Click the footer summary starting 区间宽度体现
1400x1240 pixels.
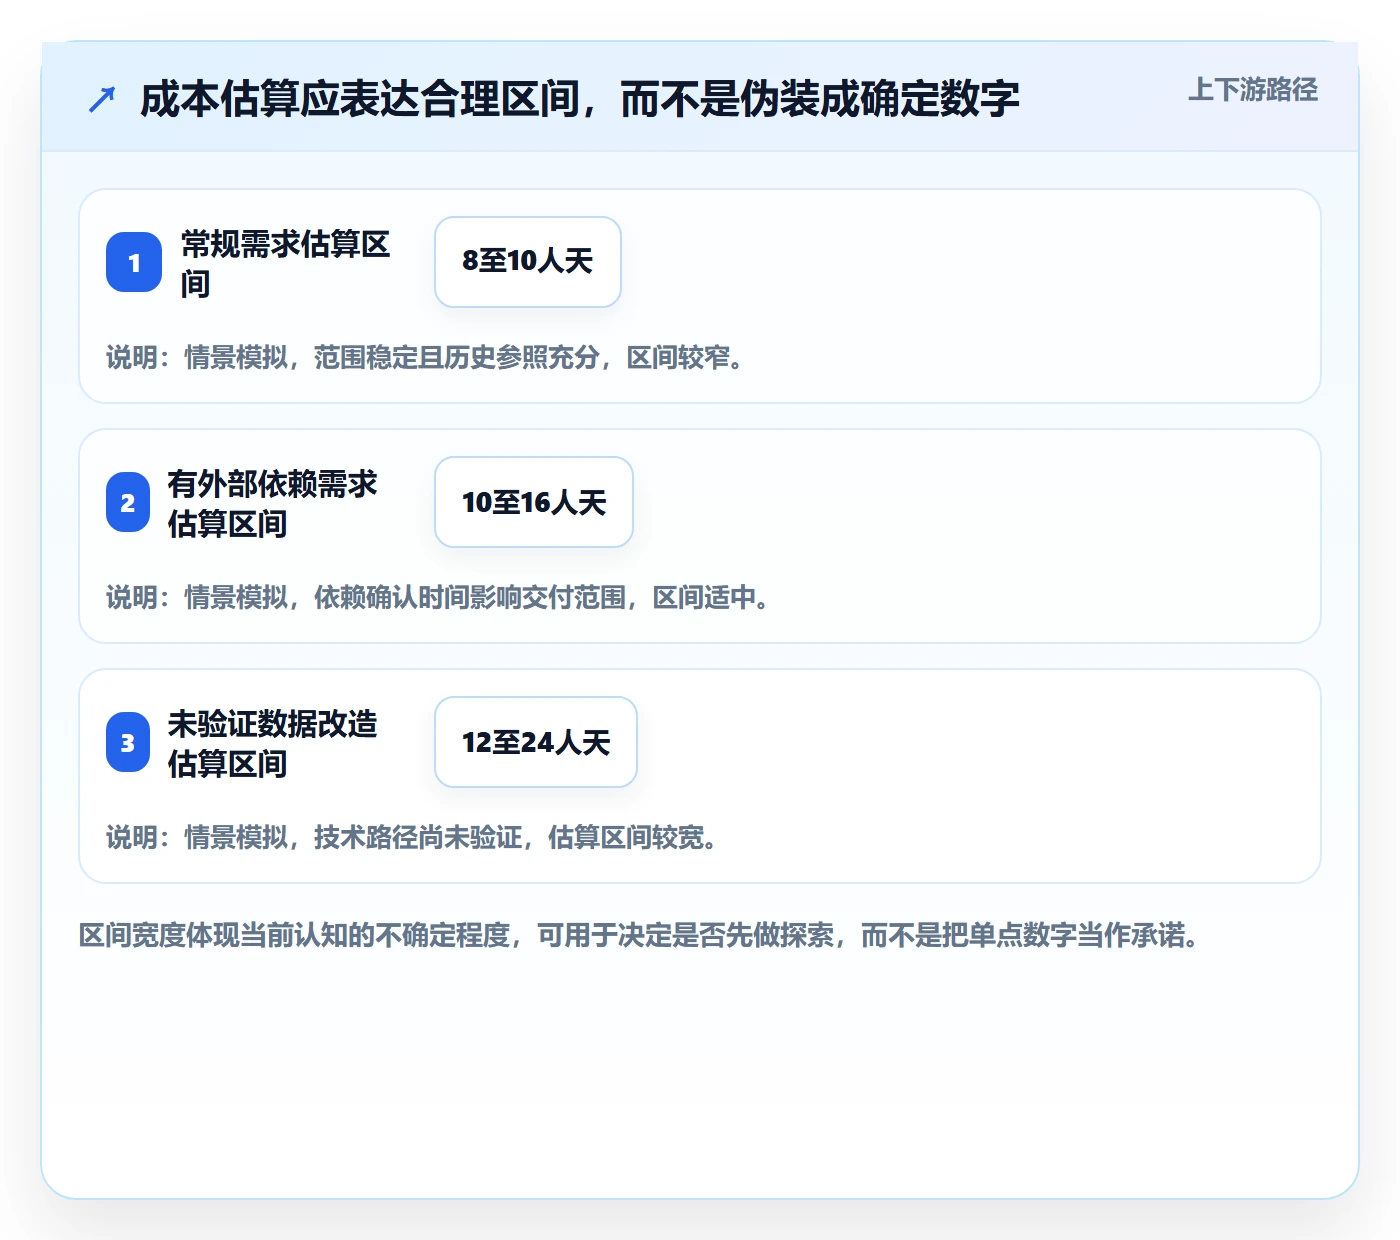pos(640,935)
